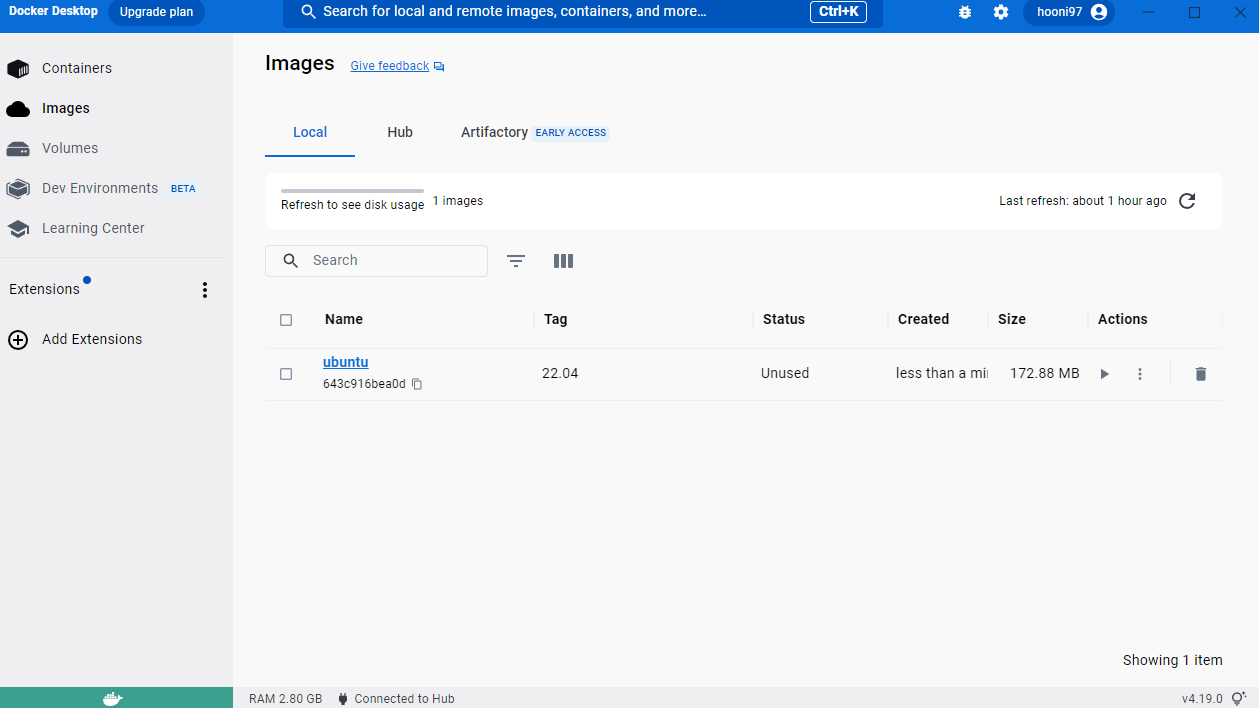Click the disk usage progress bar
The width and height of the screenshot is (1259, 708).
click(x=352, y=190)
